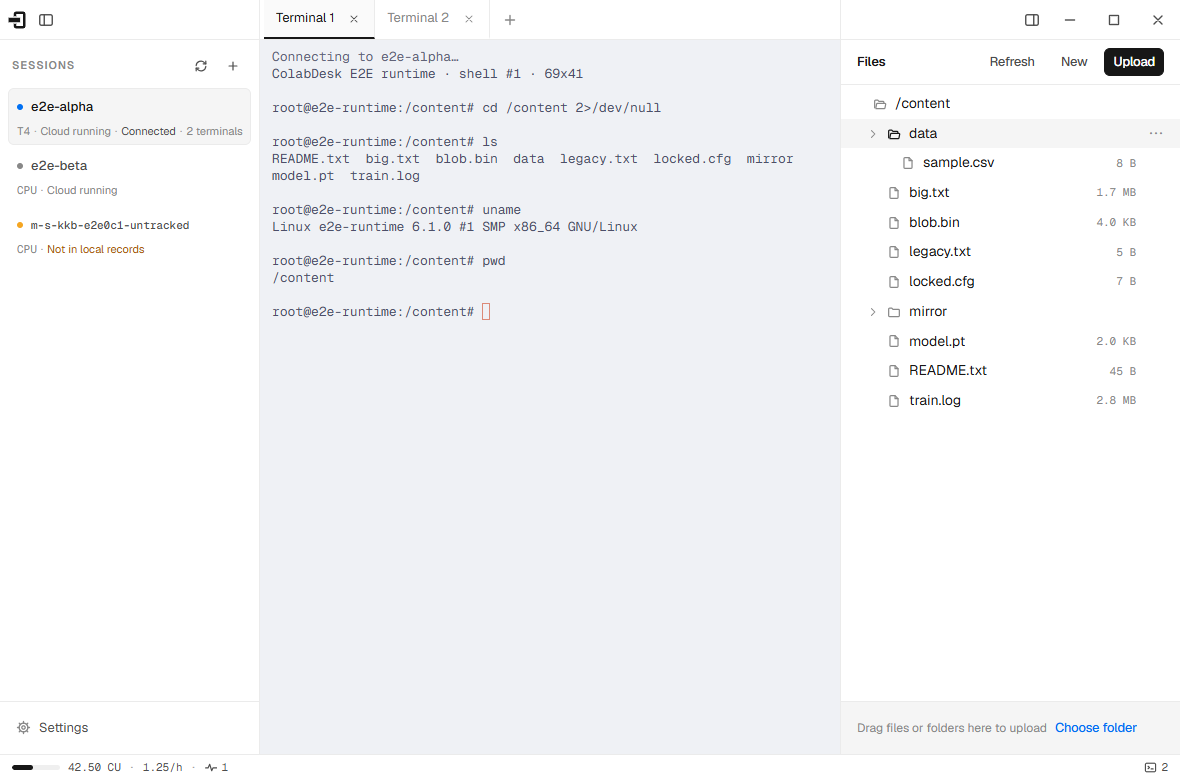Click the activity pulse icon in status bar

(211, 767)
